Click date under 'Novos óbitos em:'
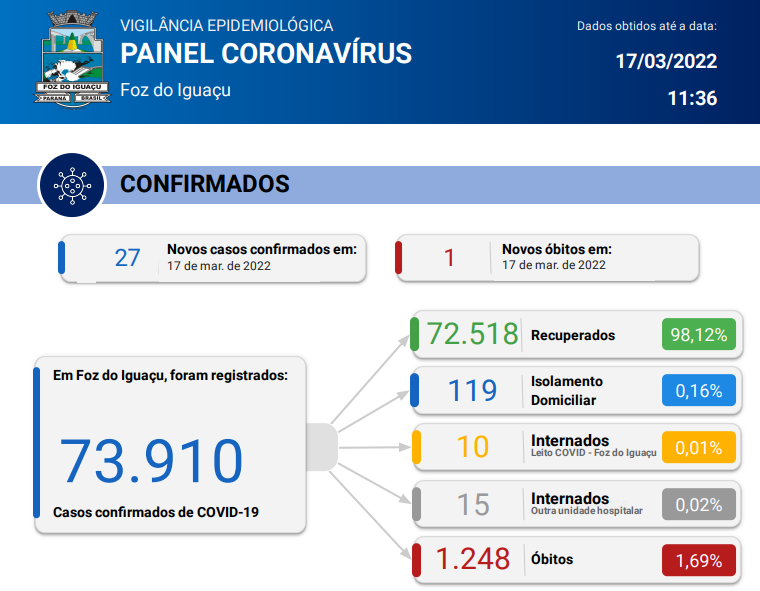This screenshot has height=591, width=760. [554, 265]
